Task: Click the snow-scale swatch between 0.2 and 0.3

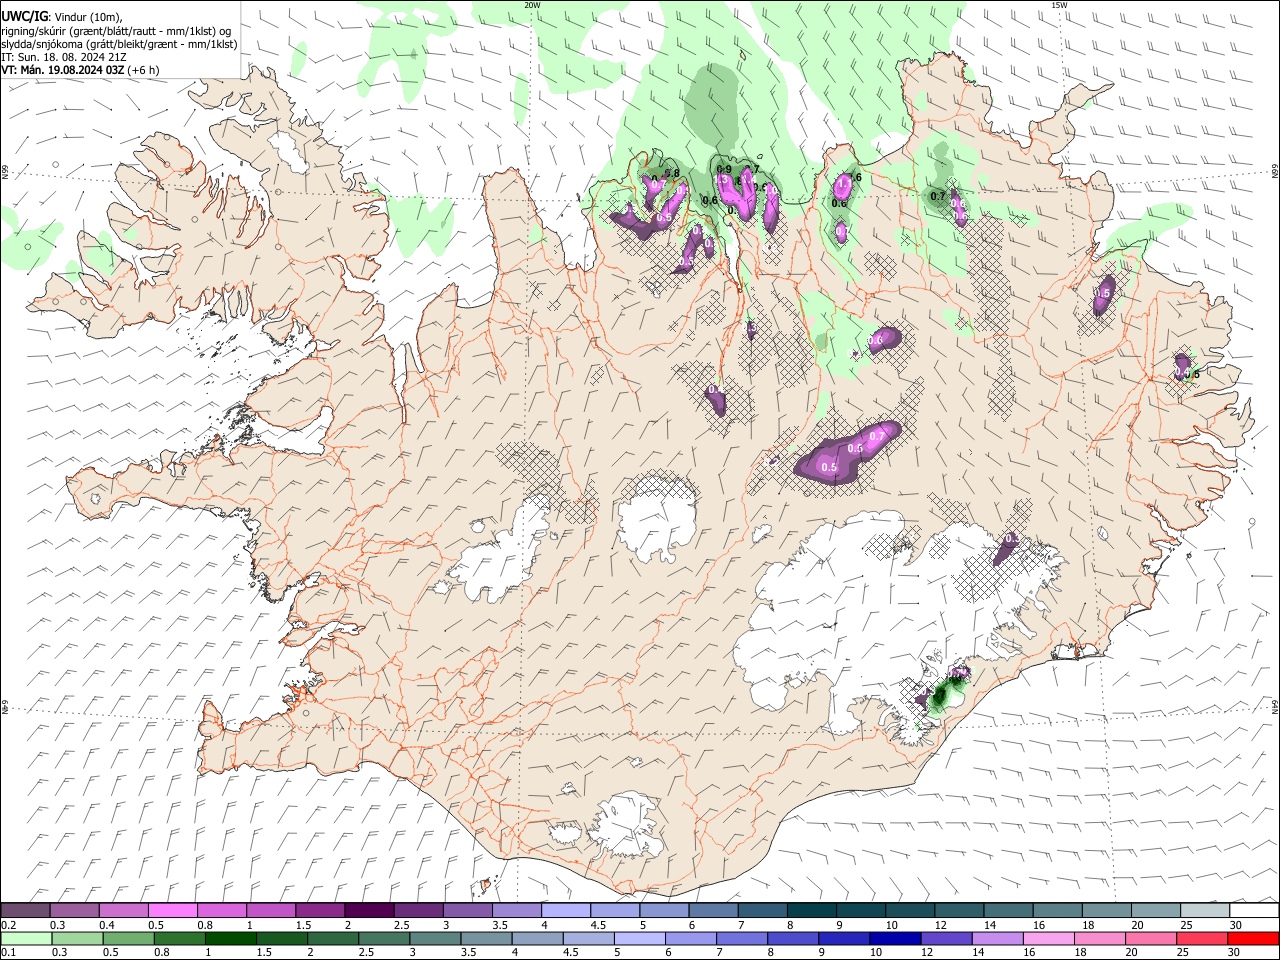Action: (25, 910)
